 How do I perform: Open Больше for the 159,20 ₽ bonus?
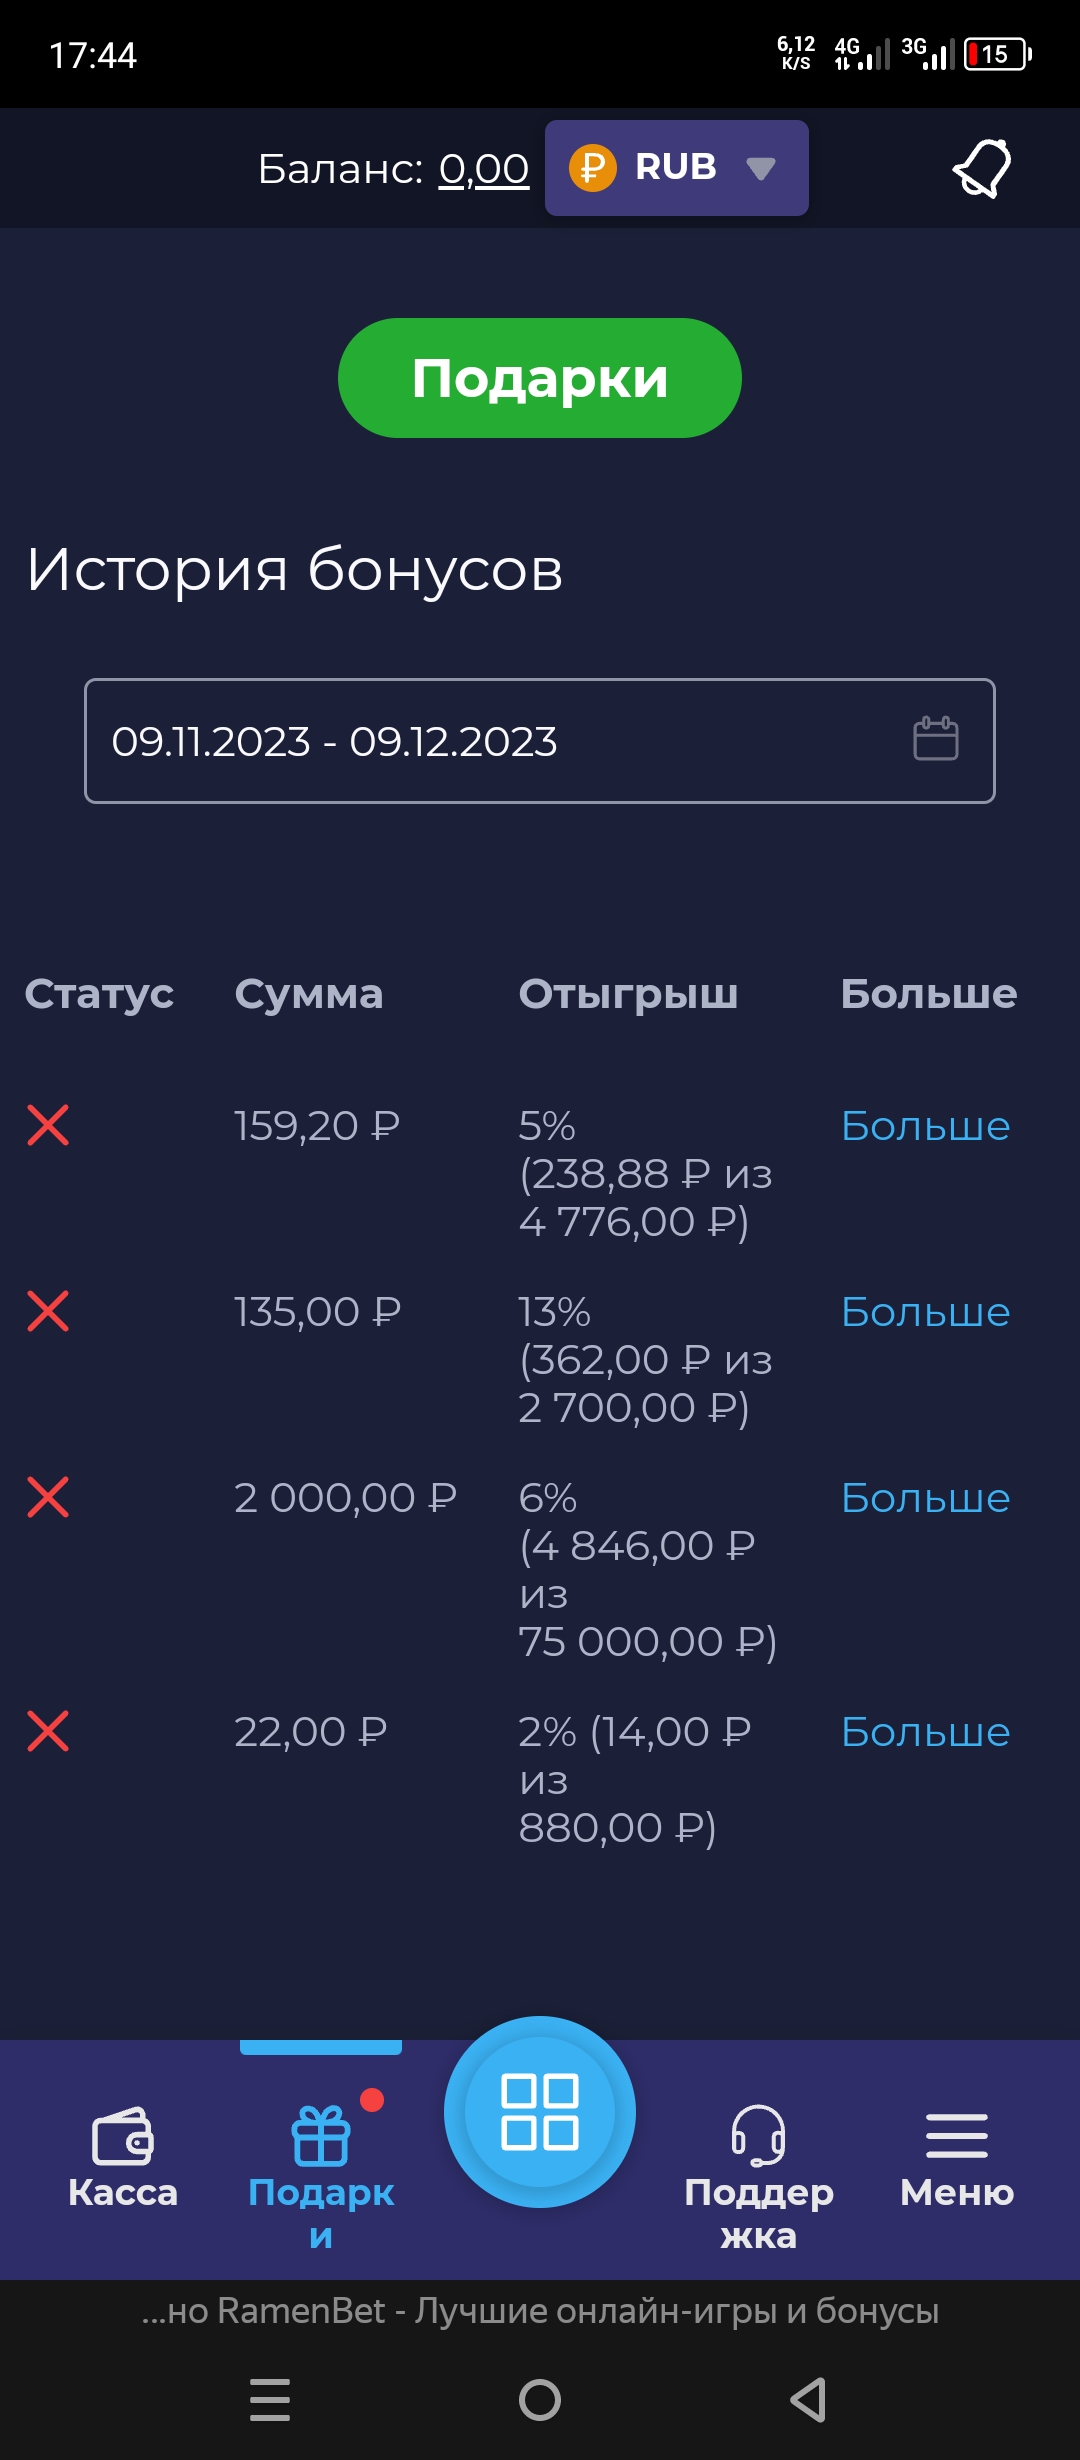coord(925,1126)
